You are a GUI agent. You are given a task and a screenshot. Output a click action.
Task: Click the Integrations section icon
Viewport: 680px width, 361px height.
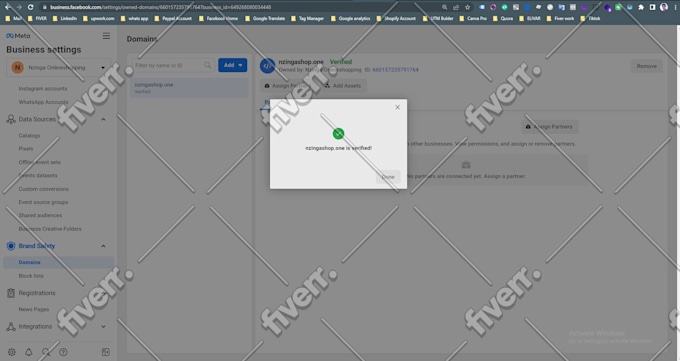(x=11, y=326)
